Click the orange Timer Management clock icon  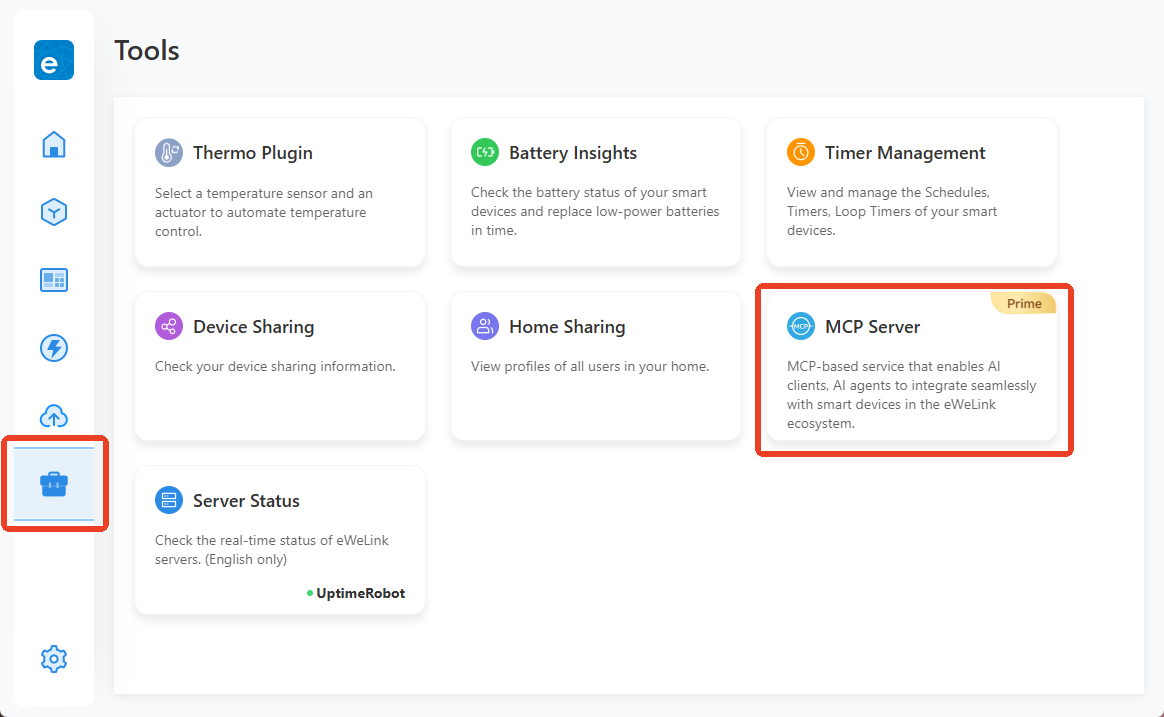click(801, 153)
